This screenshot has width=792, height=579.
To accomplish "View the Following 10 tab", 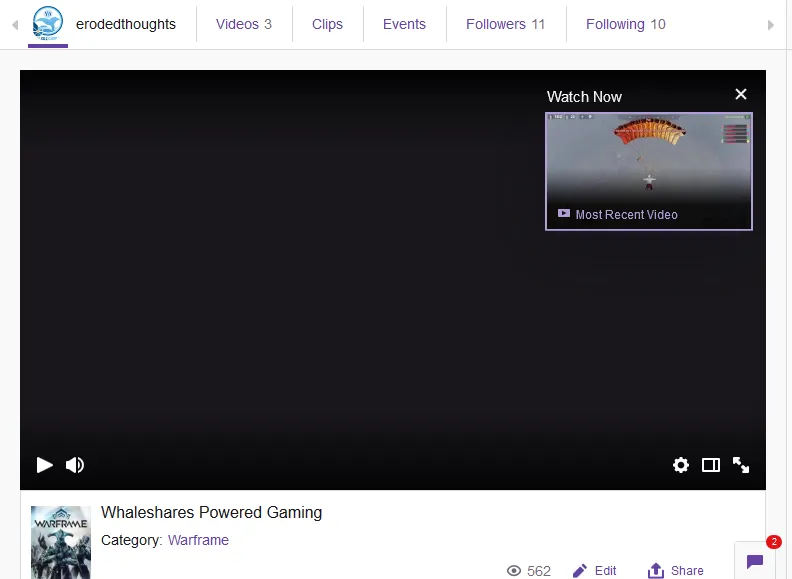I will point(625,24).
